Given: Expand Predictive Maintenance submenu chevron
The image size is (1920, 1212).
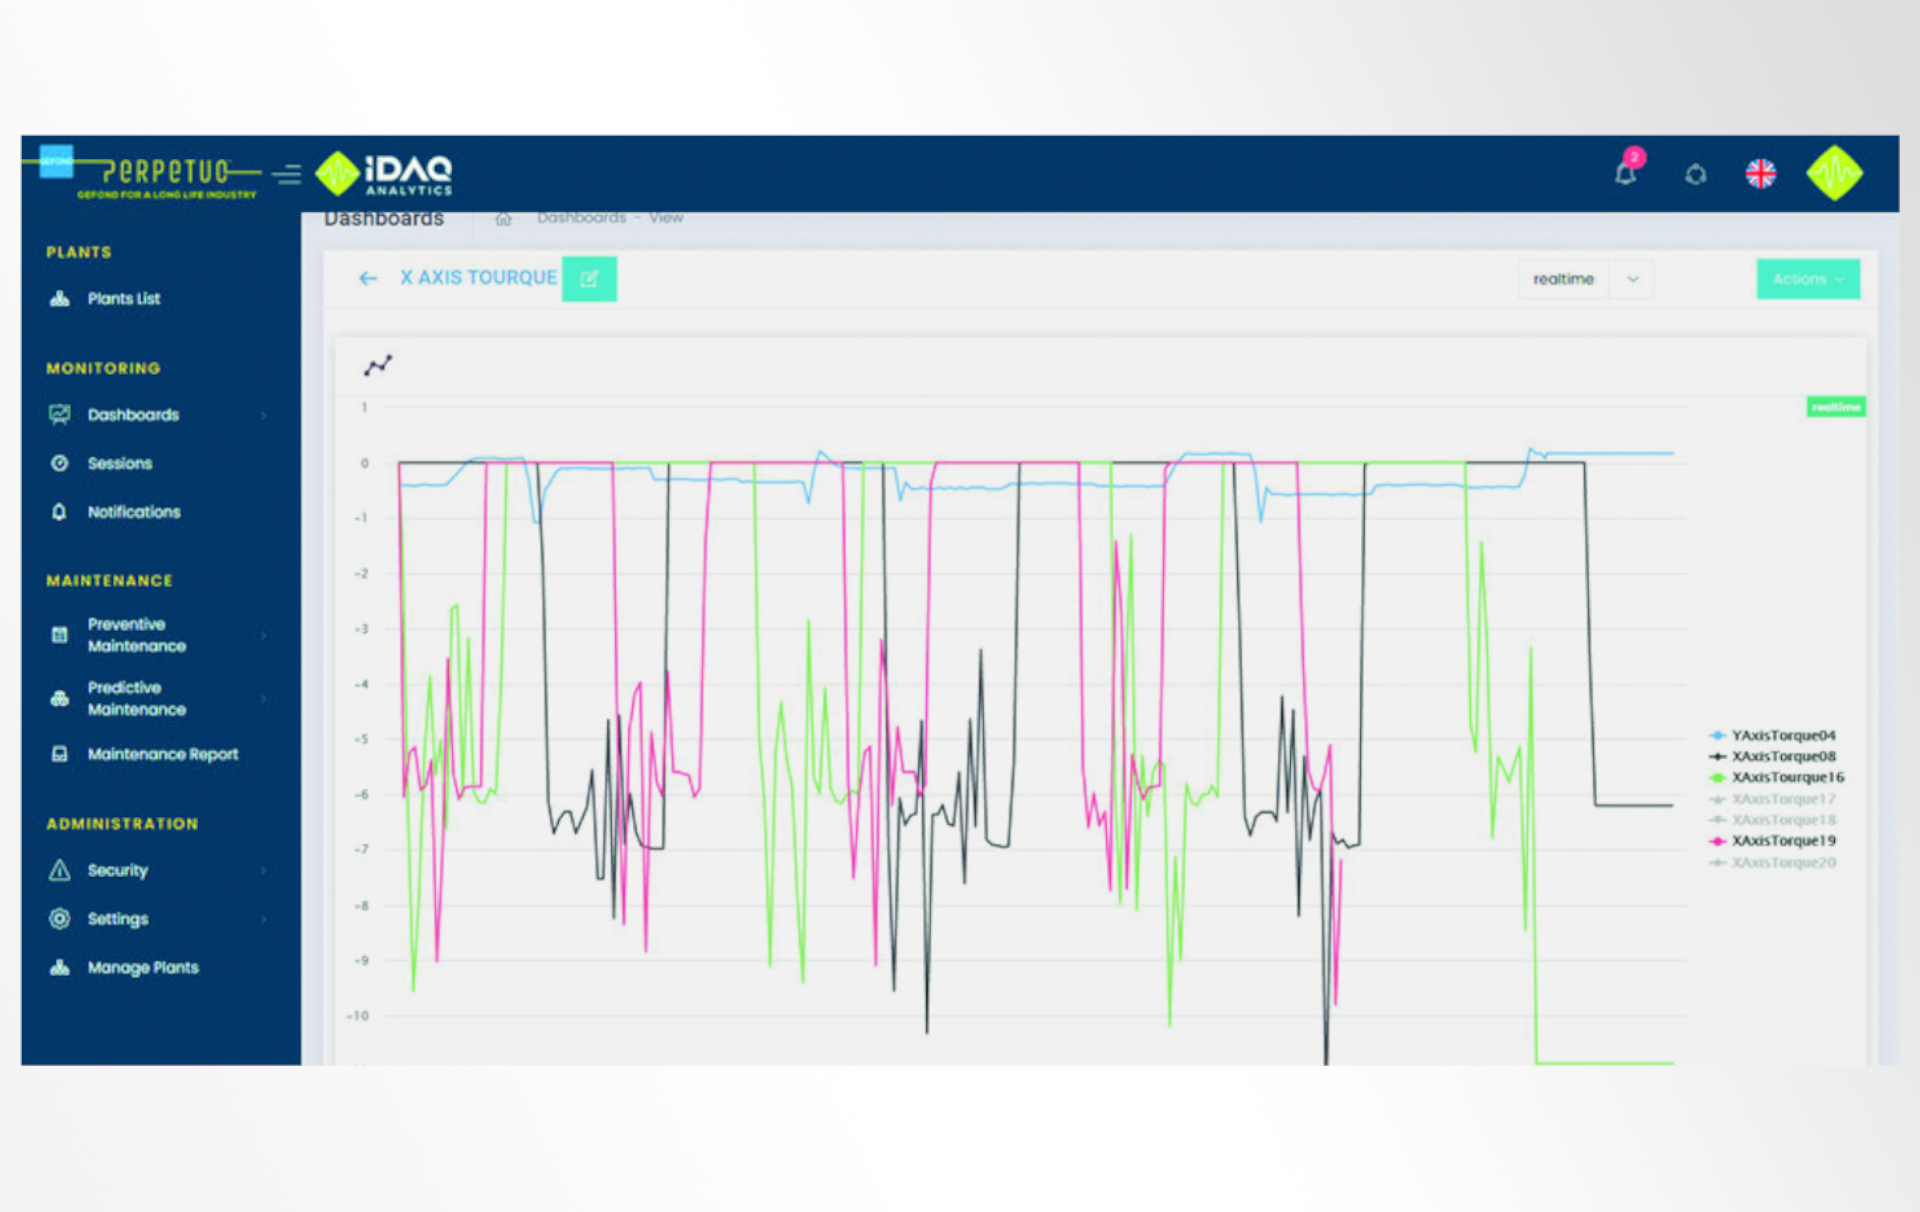Looking at the screenshot, I should 264,698.
